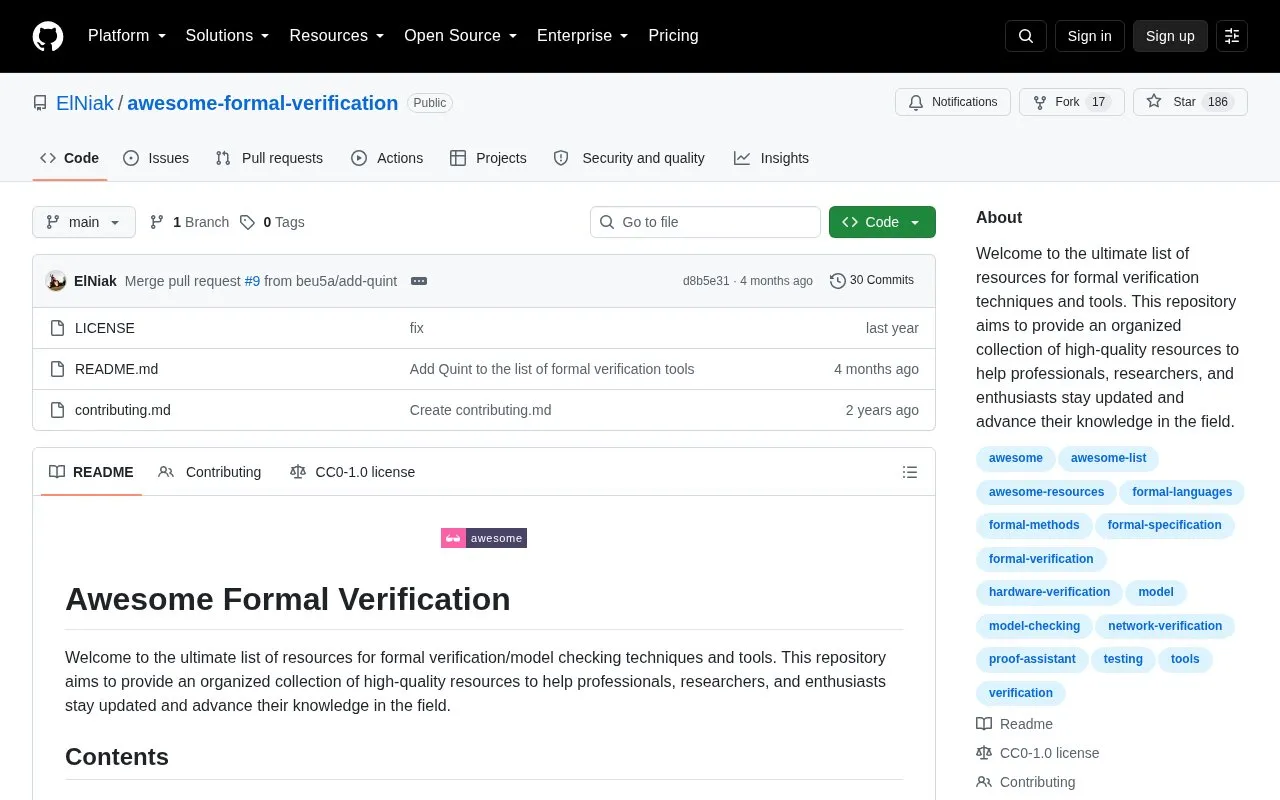Open the GitHub homepage logo
Screen dimensions: 1280x800
48,36
